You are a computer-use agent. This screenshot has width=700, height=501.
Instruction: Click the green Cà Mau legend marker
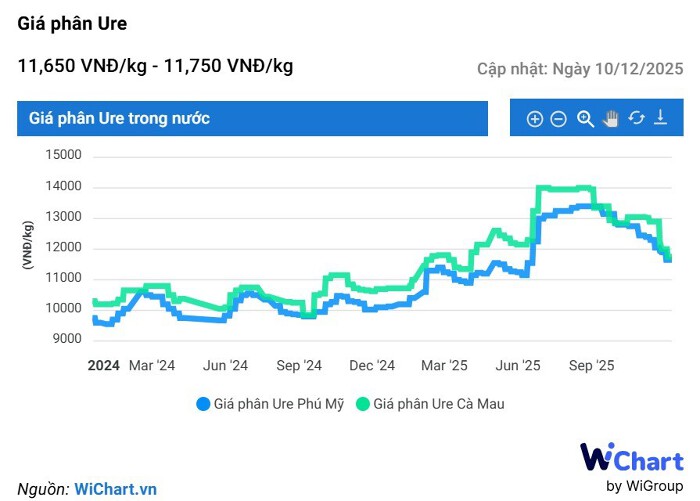click(364, 404)
